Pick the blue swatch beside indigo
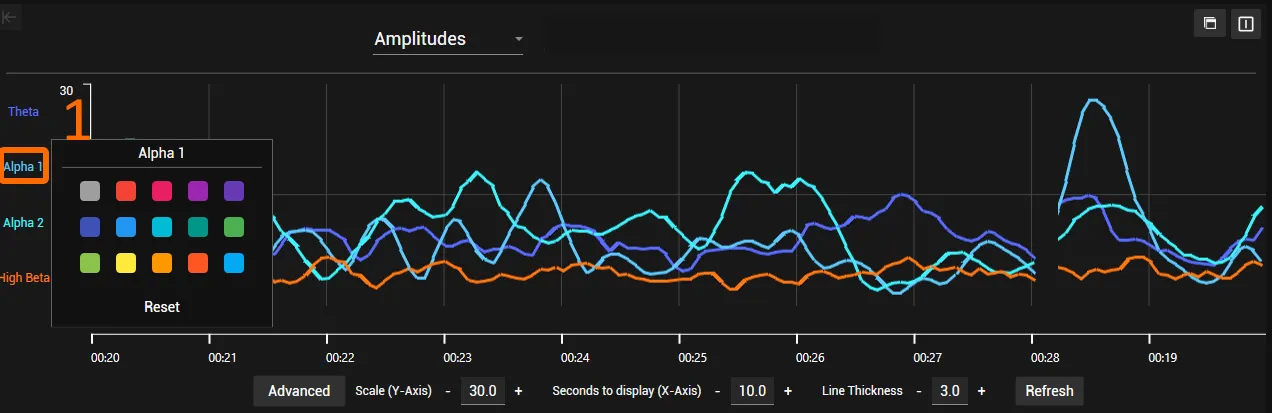 tap(126, 227)
